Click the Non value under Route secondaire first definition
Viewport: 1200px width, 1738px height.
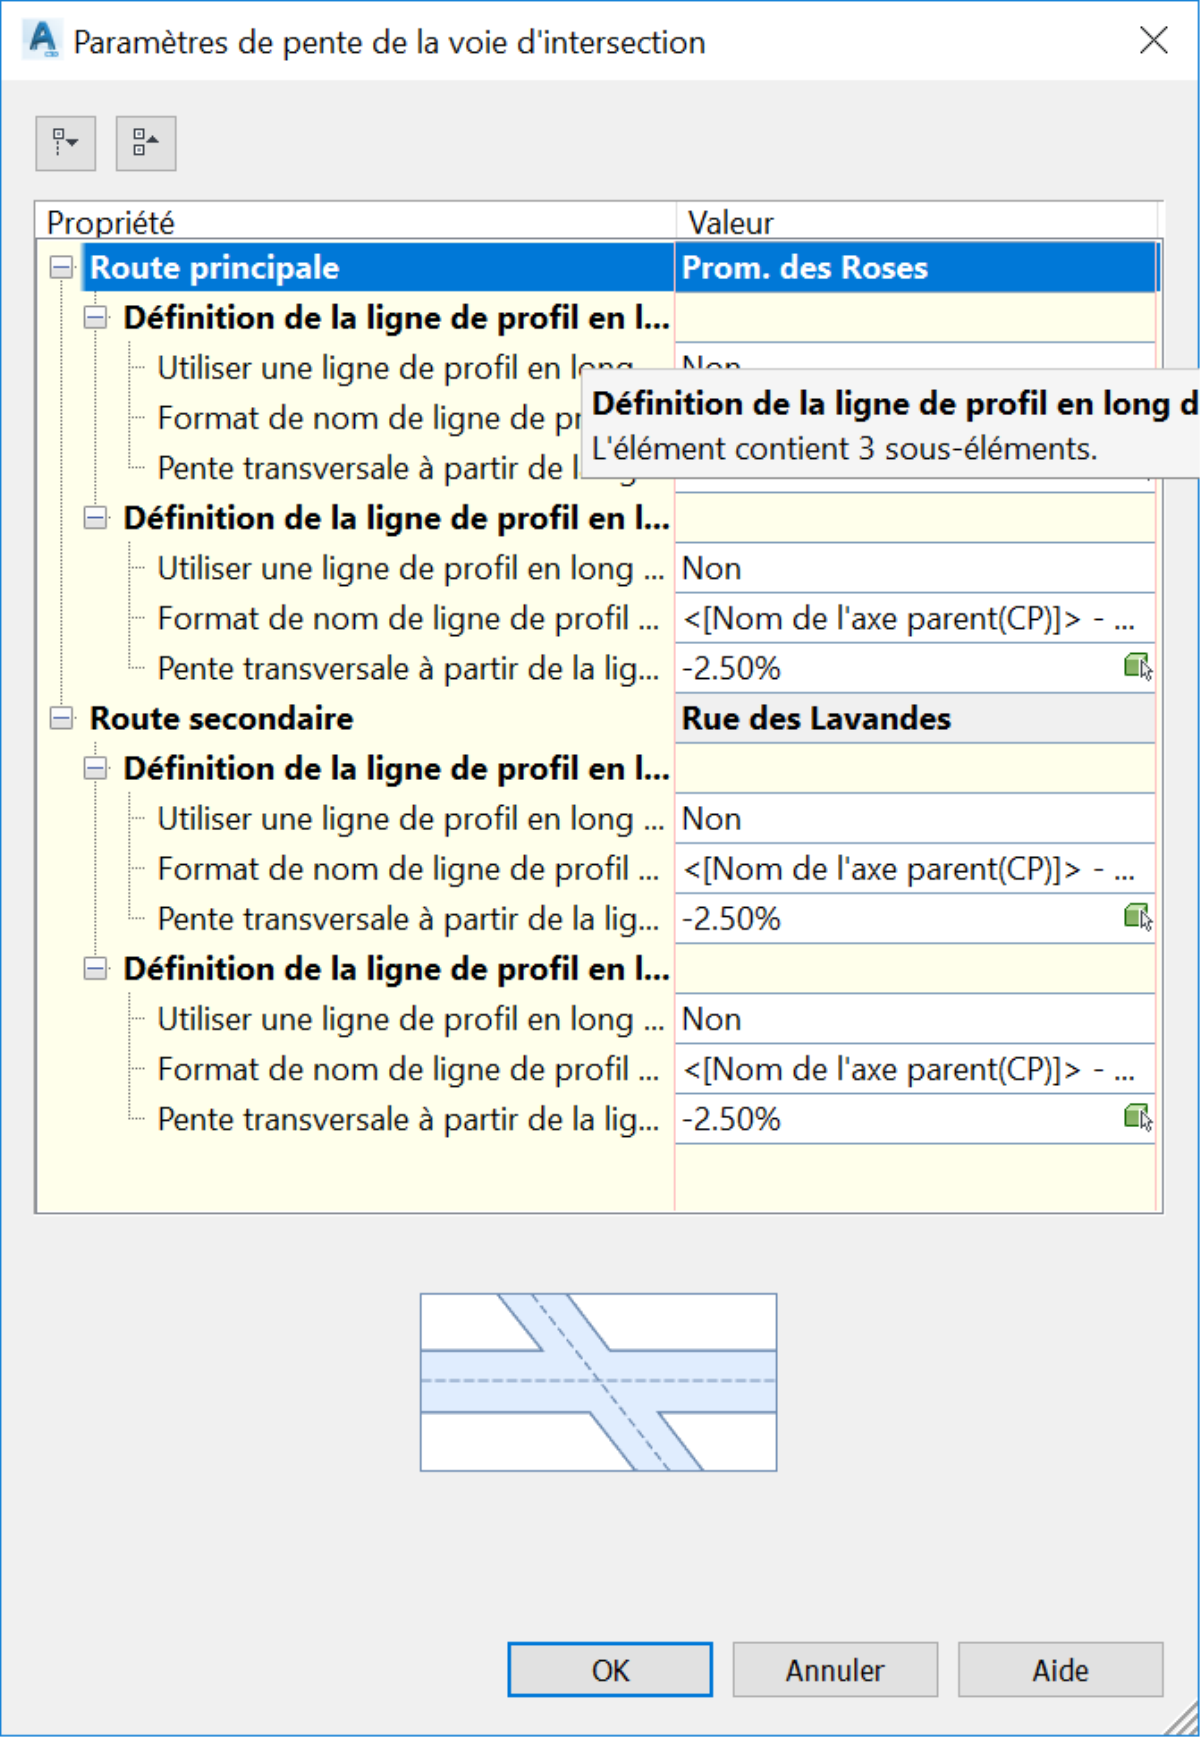pyautogui.click(x=915, y=819)
